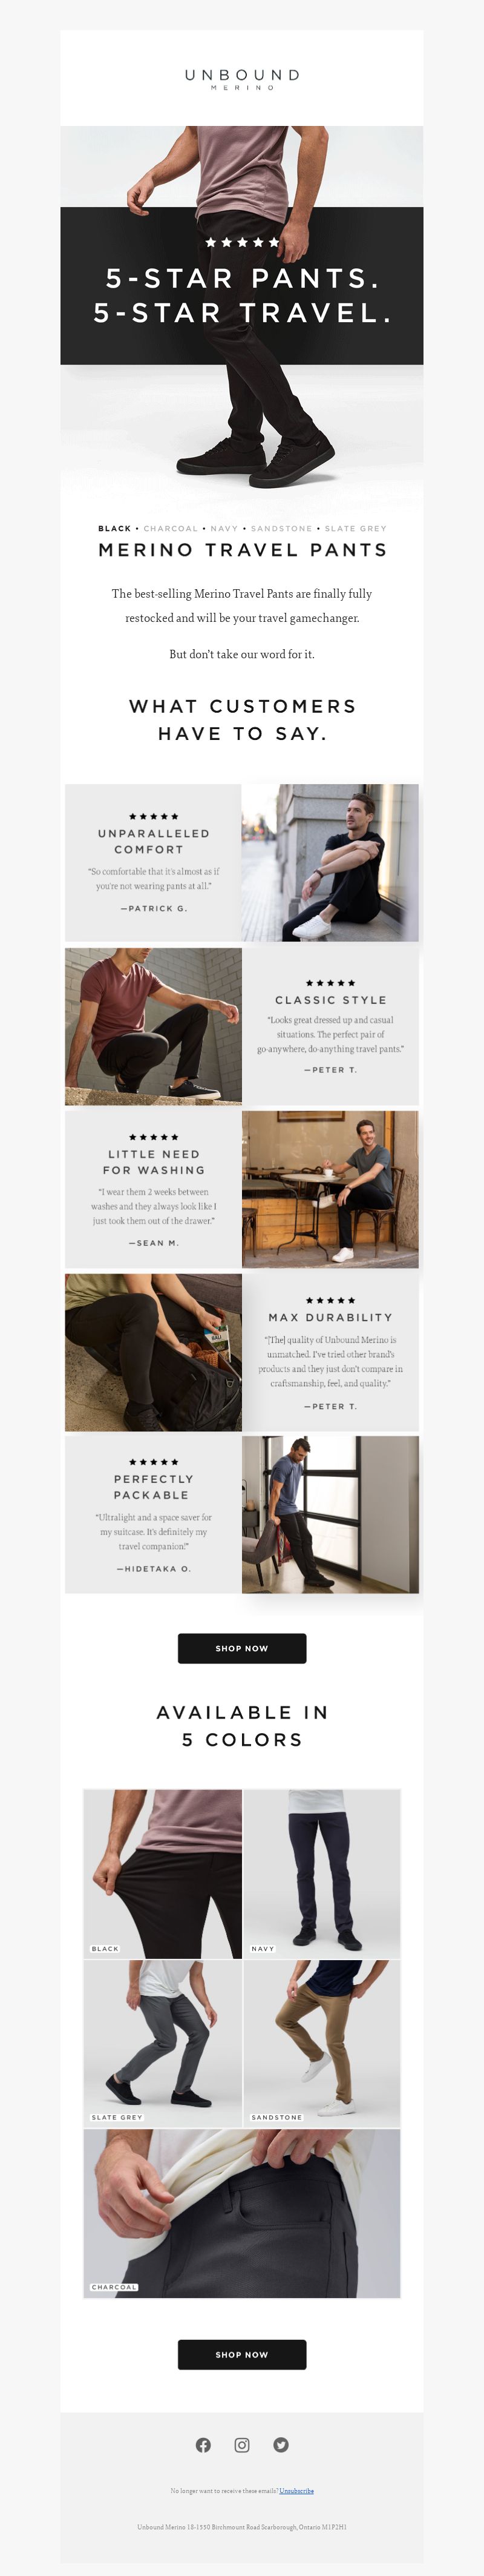Open the Twitter icon in footer
The width and height of the screenshot is (484, 2576).
pyautogui.click(x=281, y=2445)
